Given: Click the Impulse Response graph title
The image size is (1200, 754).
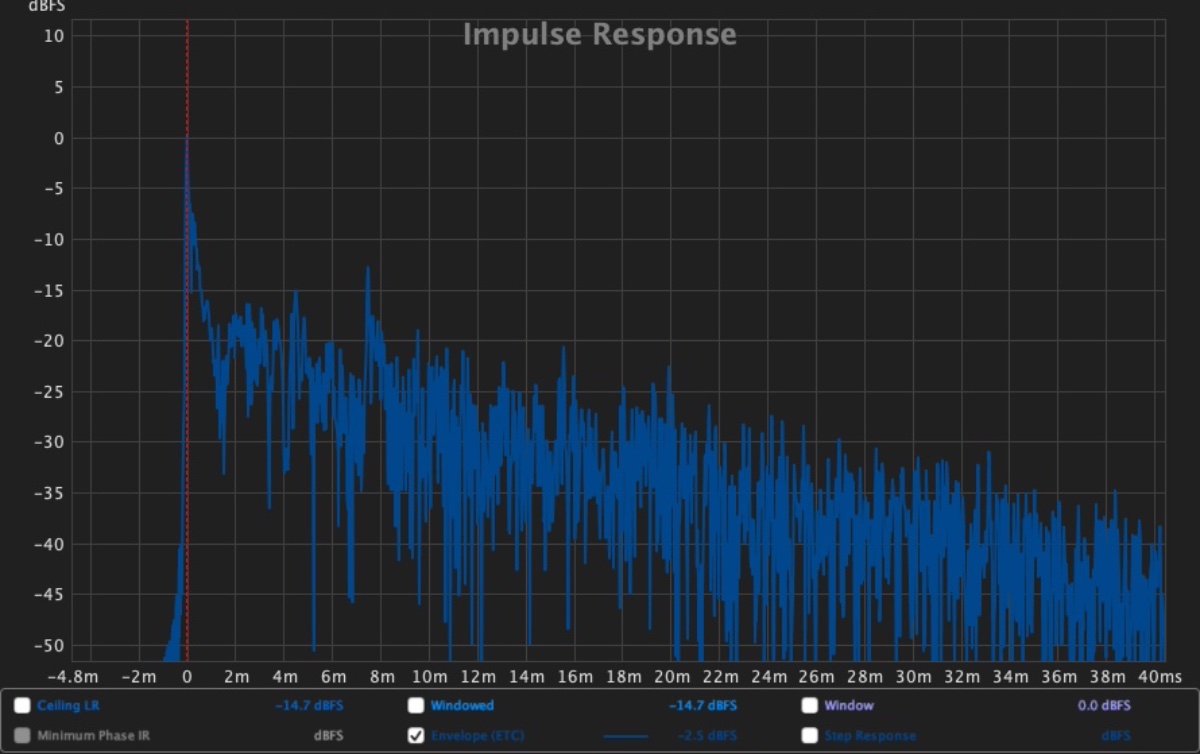Looking at the screenshot, I should coord(599,35).
